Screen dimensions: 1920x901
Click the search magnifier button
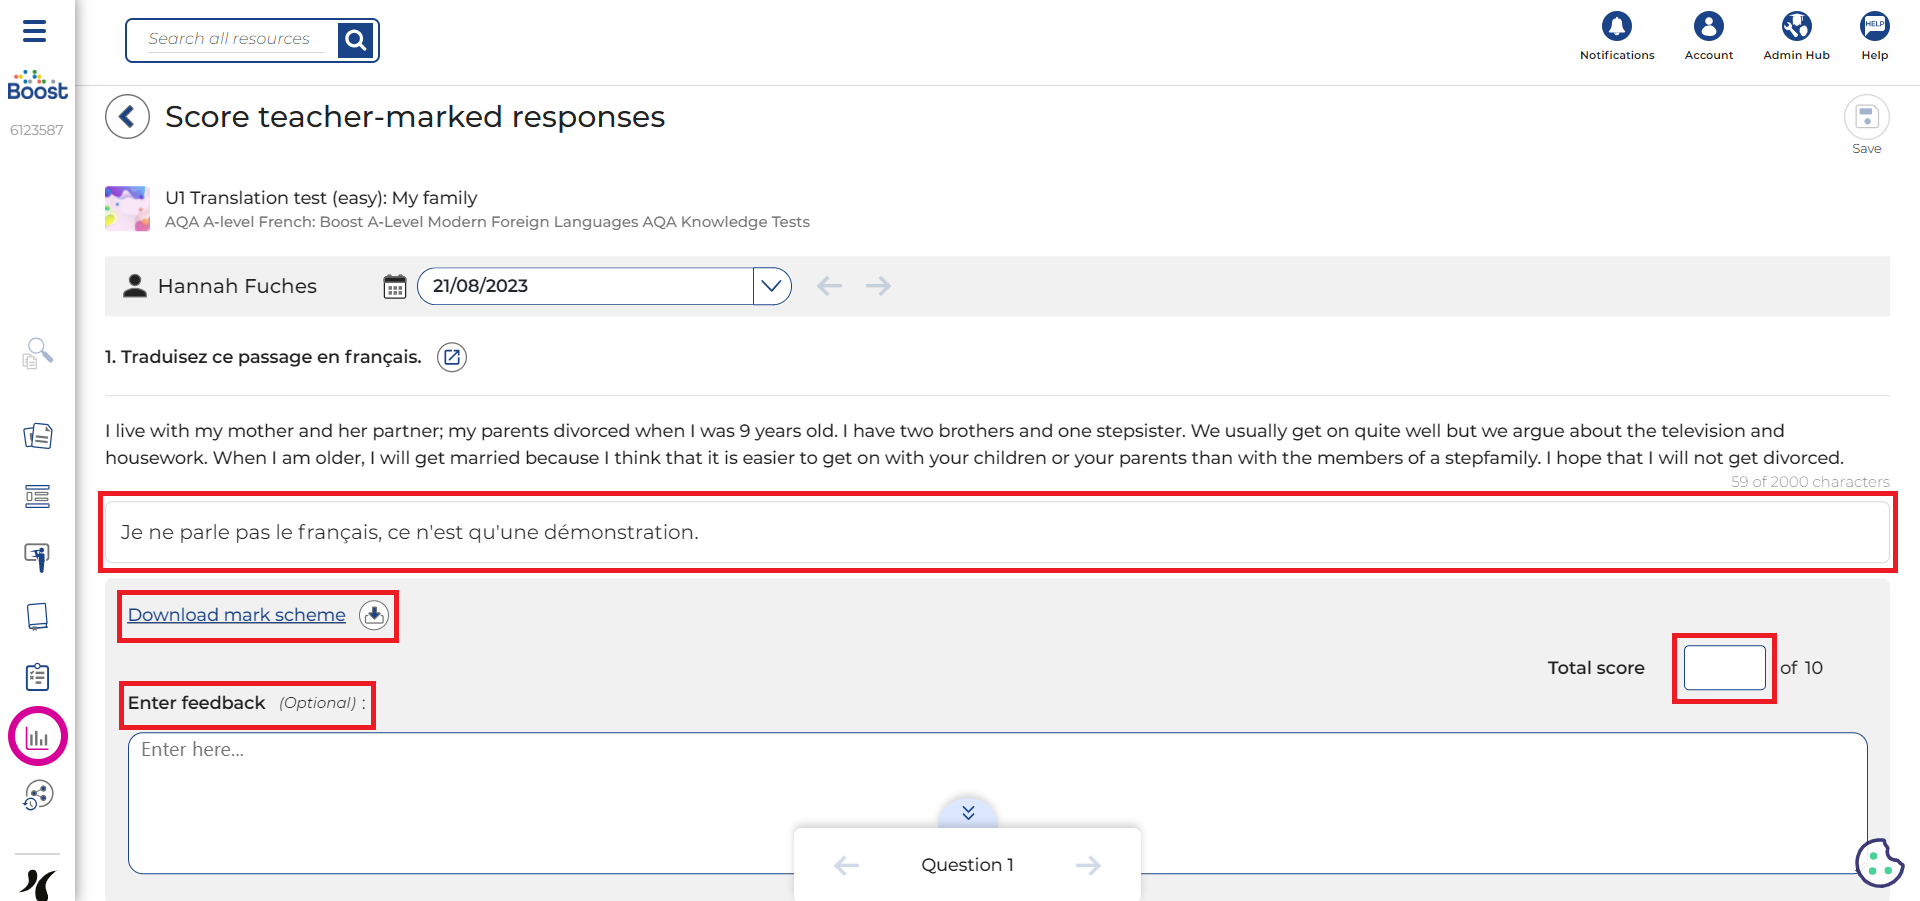[x=355, y=40]
